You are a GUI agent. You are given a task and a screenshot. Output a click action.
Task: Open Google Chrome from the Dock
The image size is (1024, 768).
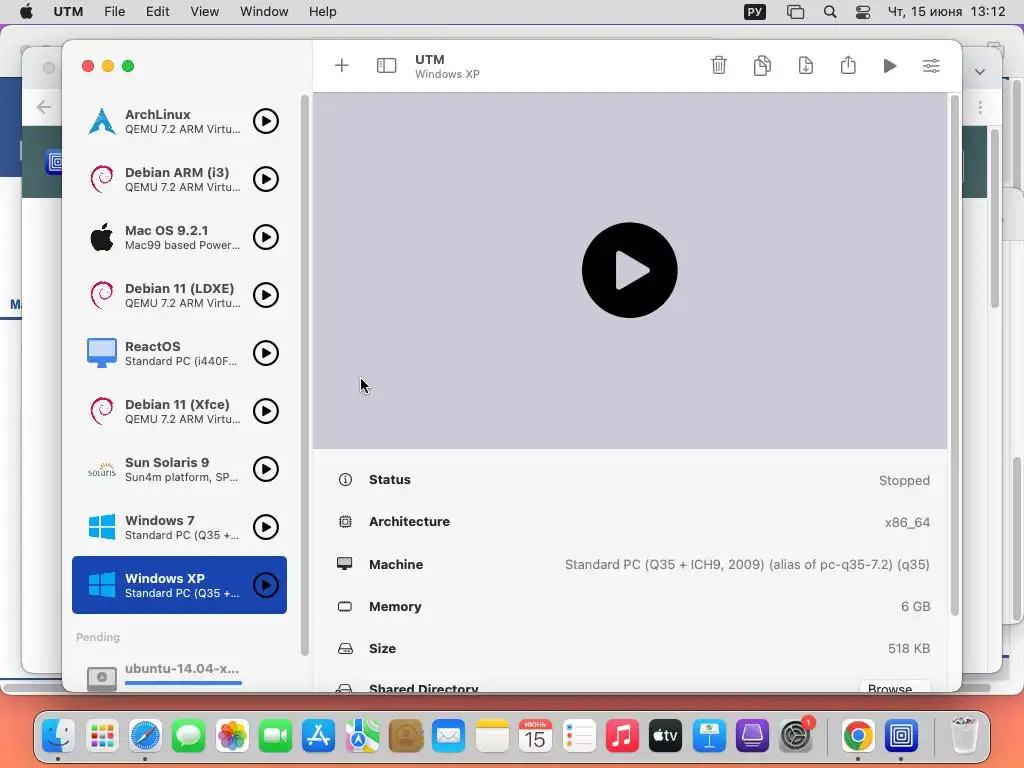pos(858,736)
